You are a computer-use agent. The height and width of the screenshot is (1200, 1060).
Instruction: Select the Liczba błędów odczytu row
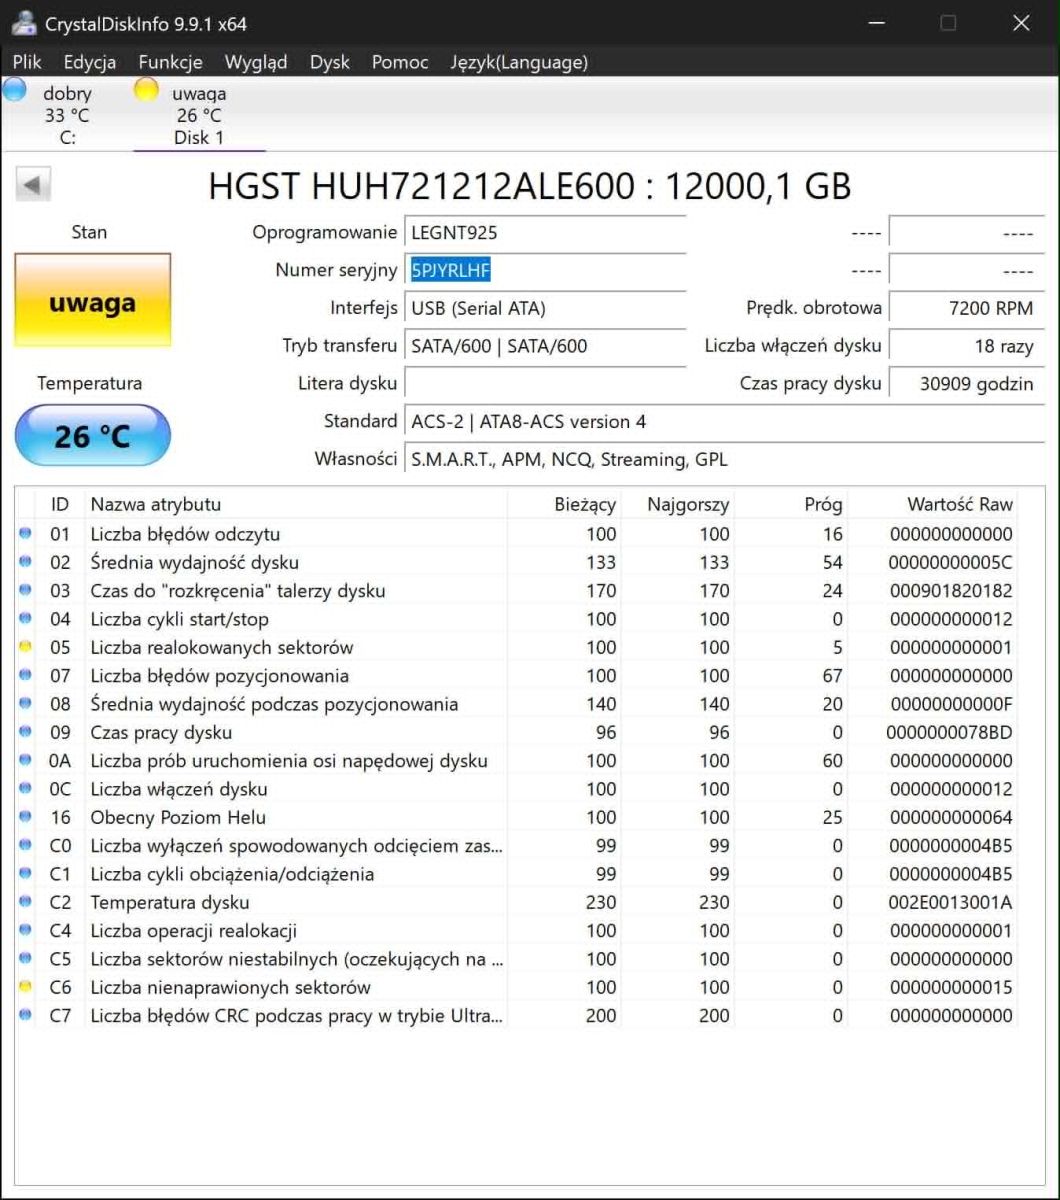[517, 534]
